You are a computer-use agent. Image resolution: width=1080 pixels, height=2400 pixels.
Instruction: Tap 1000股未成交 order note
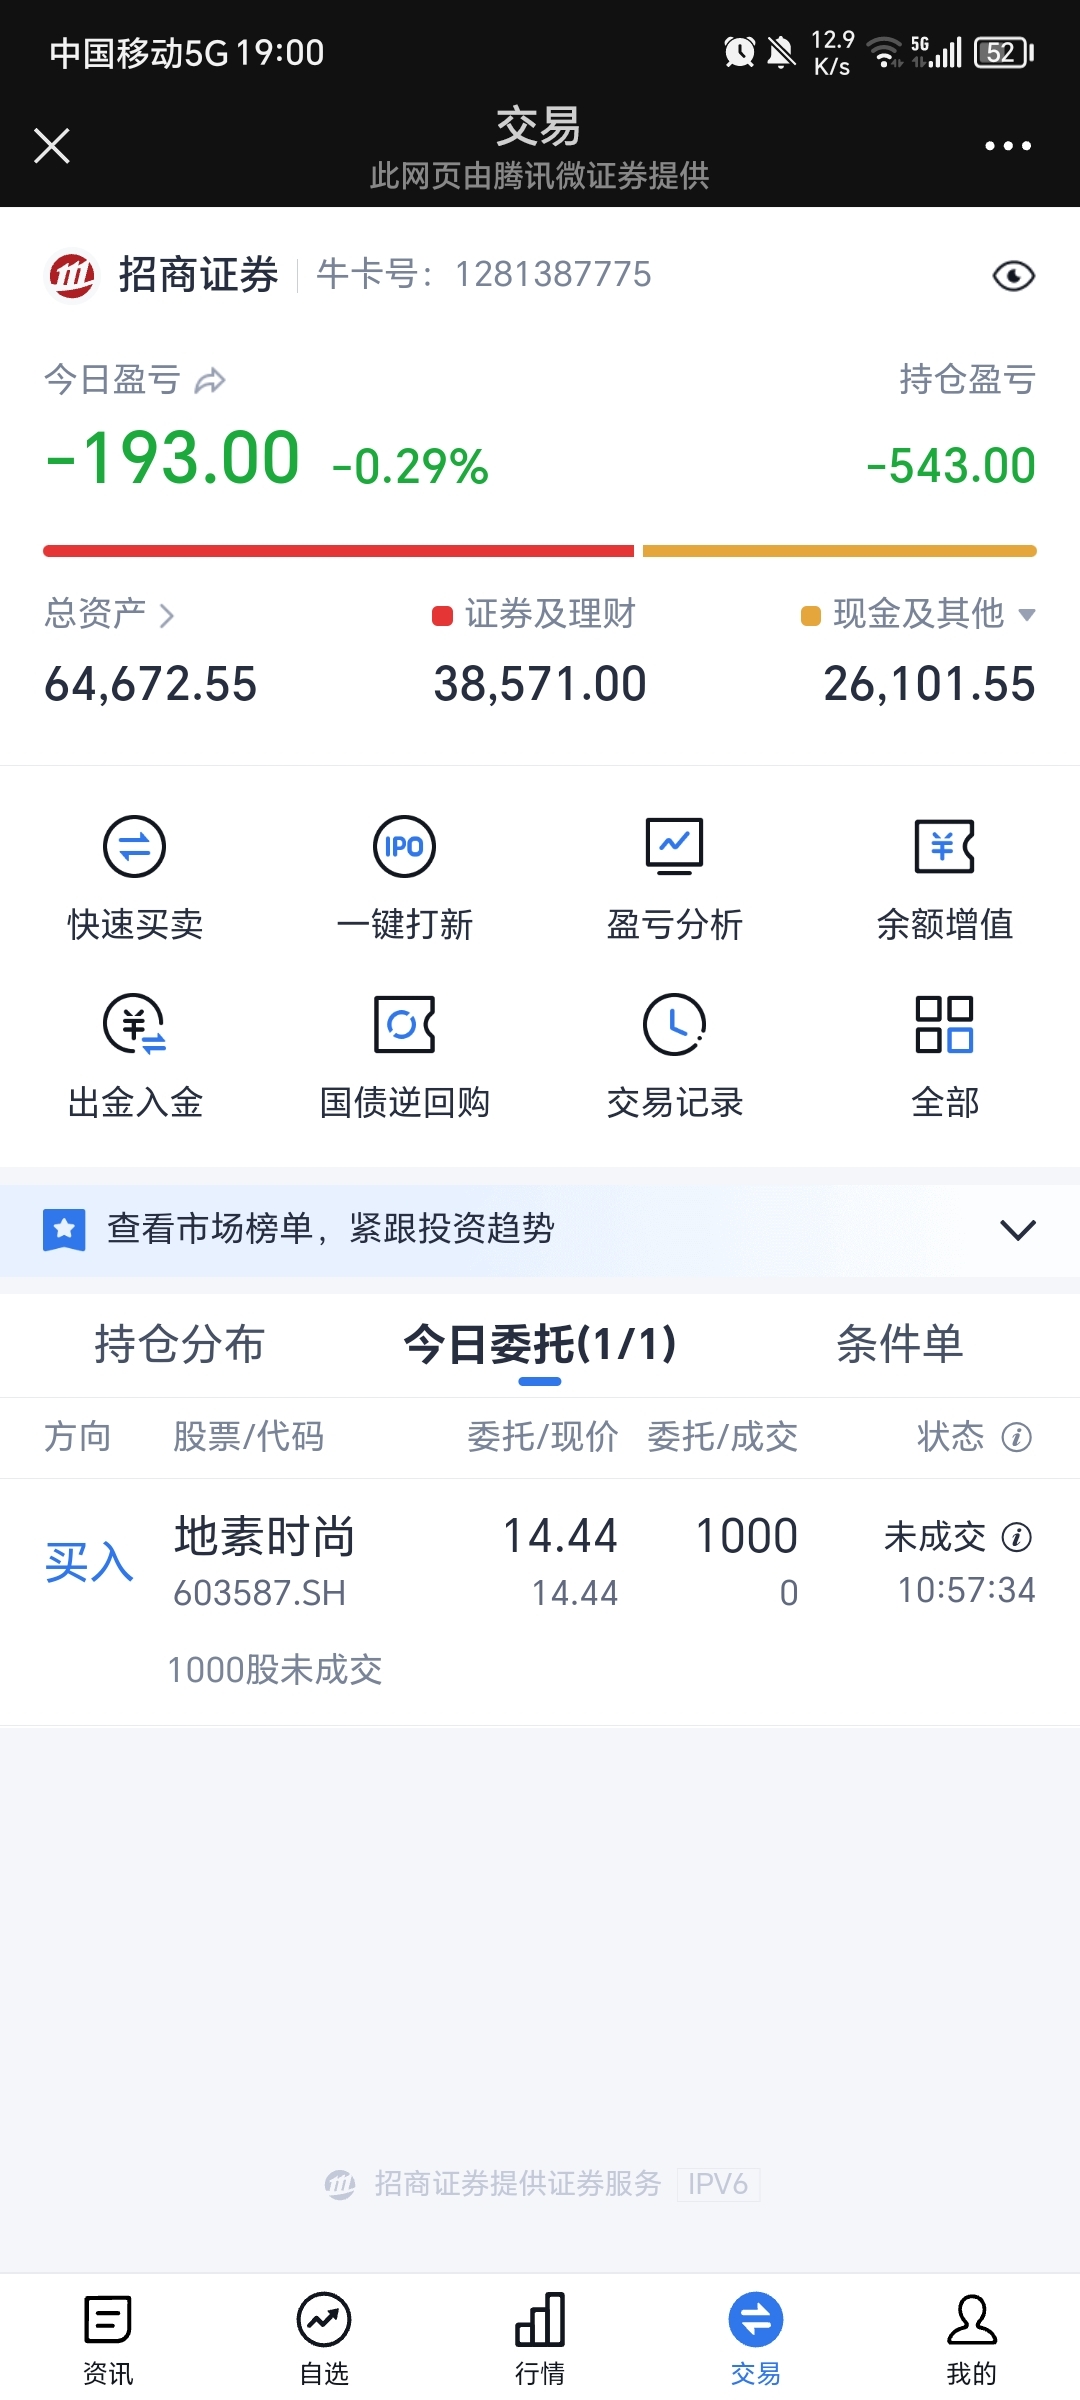(275, 1669)
